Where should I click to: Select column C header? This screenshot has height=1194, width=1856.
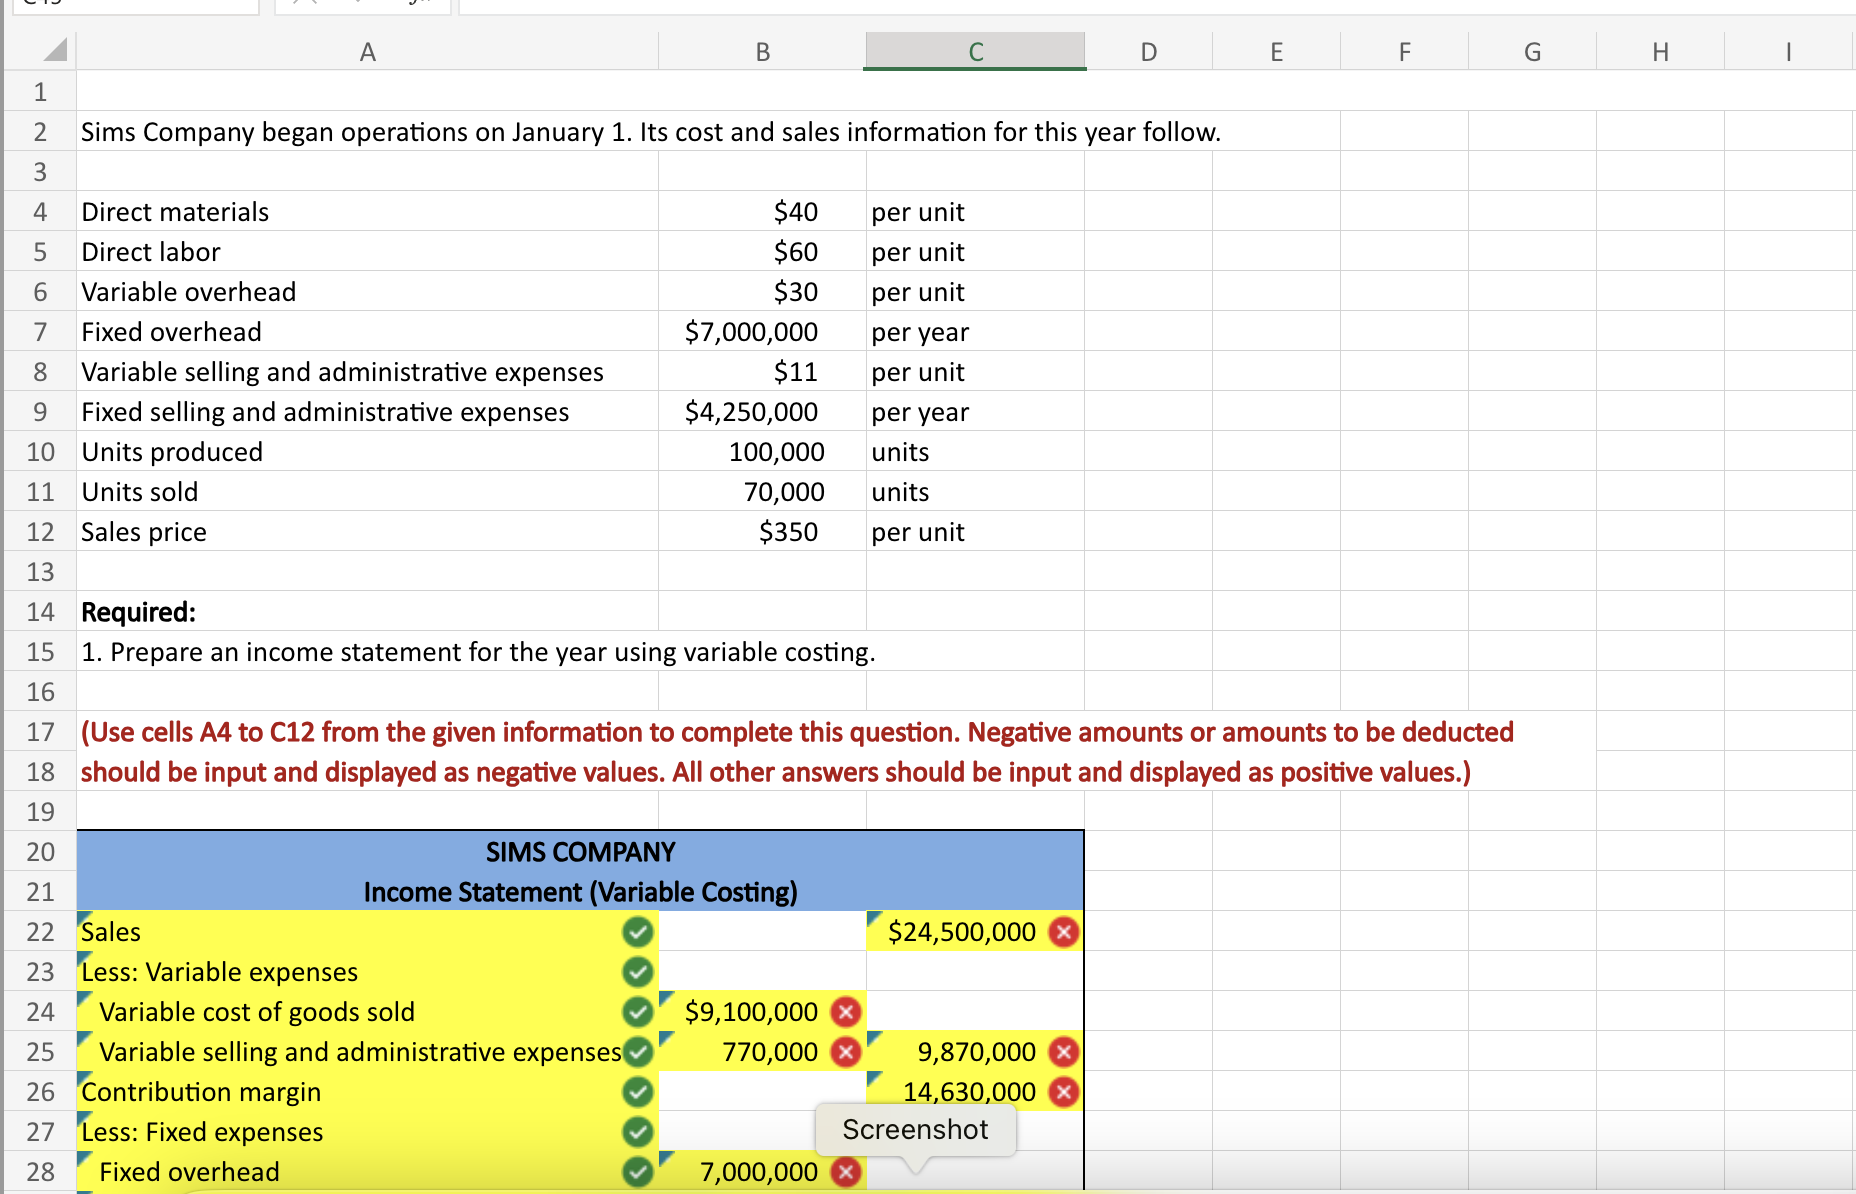(x=974, y=51)
